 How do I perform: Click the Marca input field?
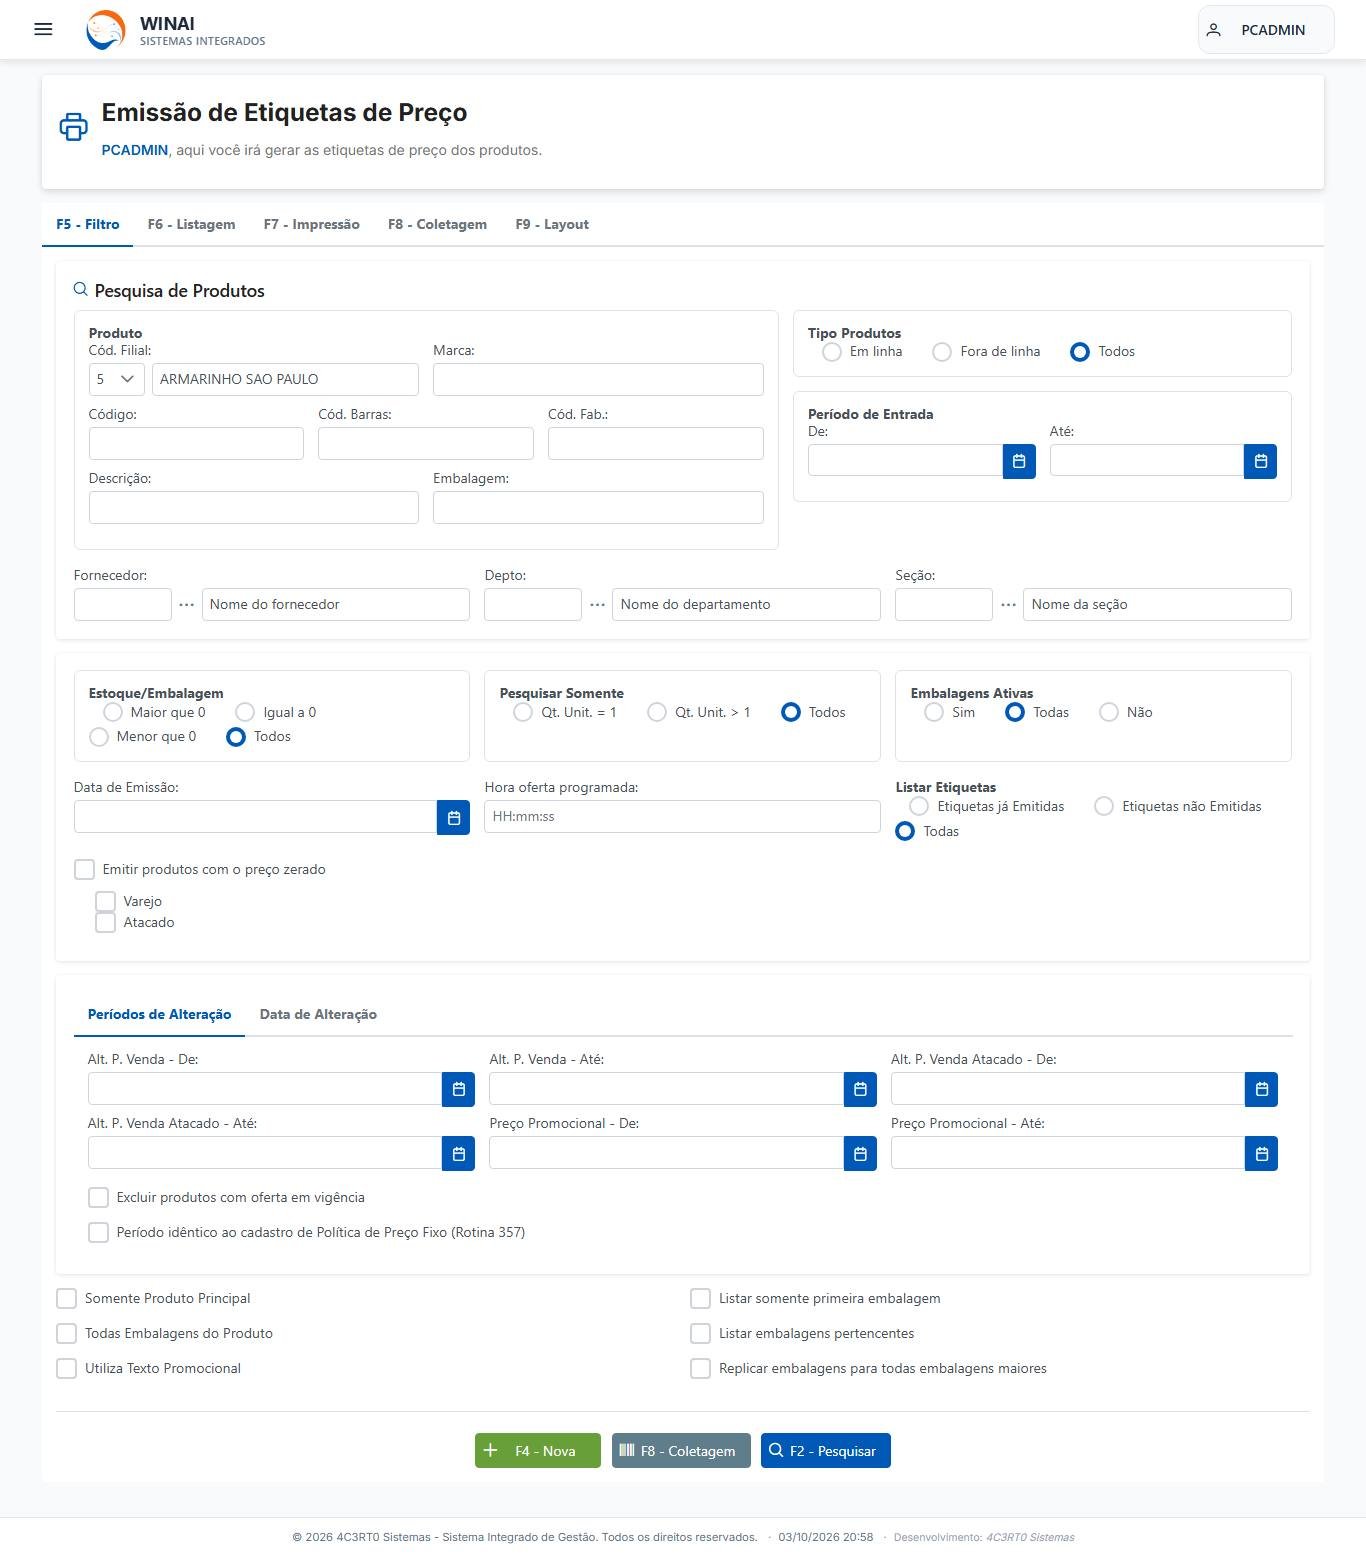[x=598, y=379]
